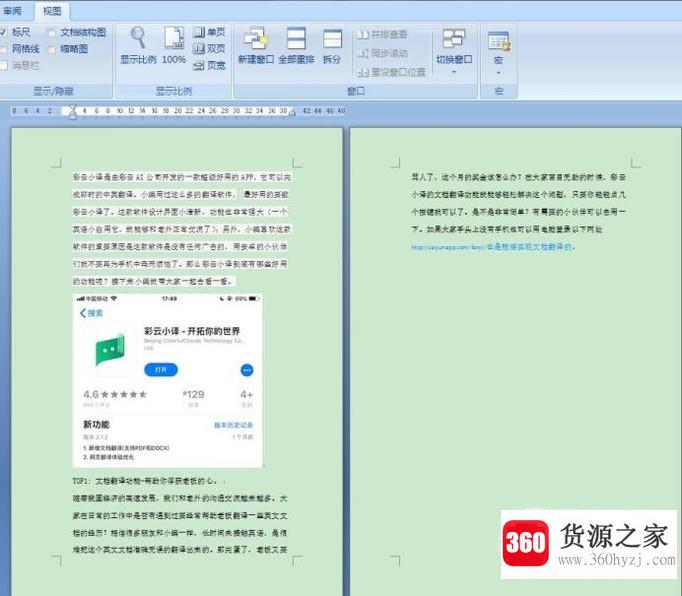Image resolution: width=682 pixels, height=596 pixels.
Task: Click the first paragraph about 彩云小译
Action: pos(182,229)
